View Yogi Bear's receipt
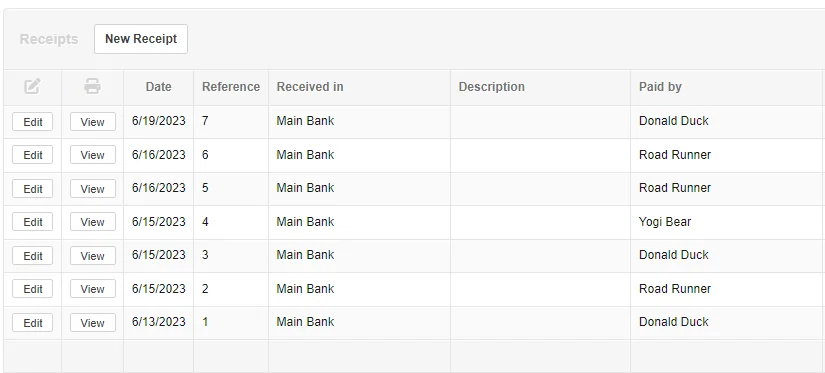The width and height of the screenshot is (825, 373). pyautogui.click(x=93, y=222)
